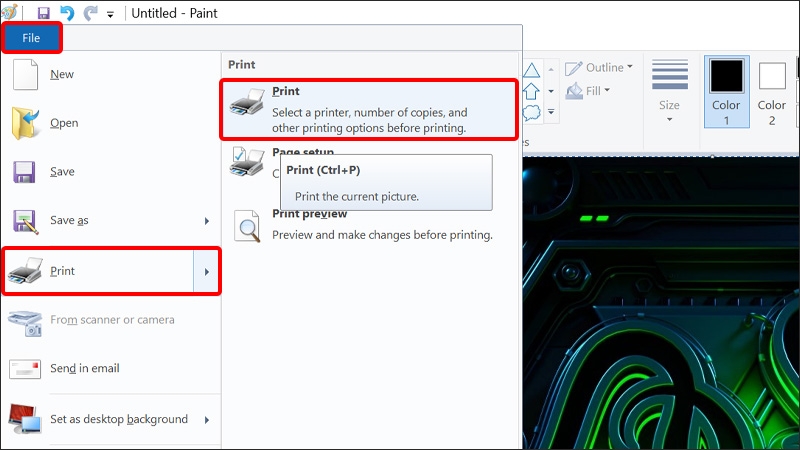Viewport: 800px width, 450px height.
Task: Expand the Print submenu arrow
Action: 207,271
